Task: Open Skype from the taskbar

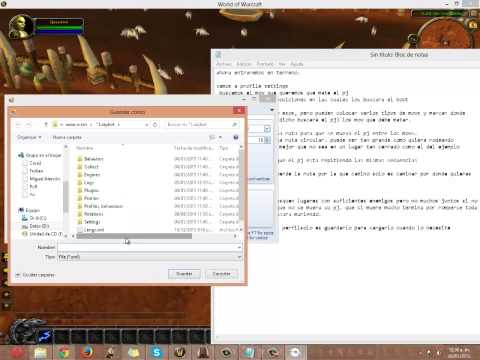Action: click(x=157, y=352)
